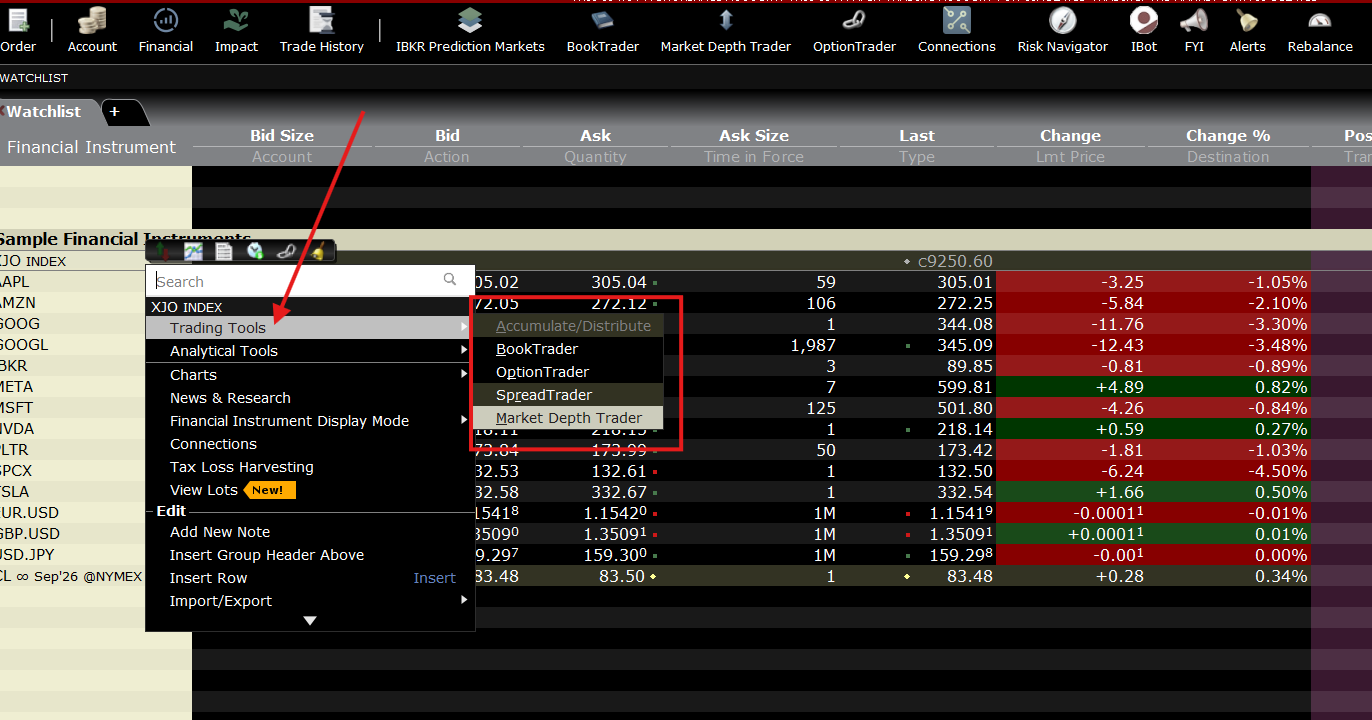Open the Account toolbar icon
This screenshot has width=1372, height=720.
pyautogui.click(x=92, y=30)
